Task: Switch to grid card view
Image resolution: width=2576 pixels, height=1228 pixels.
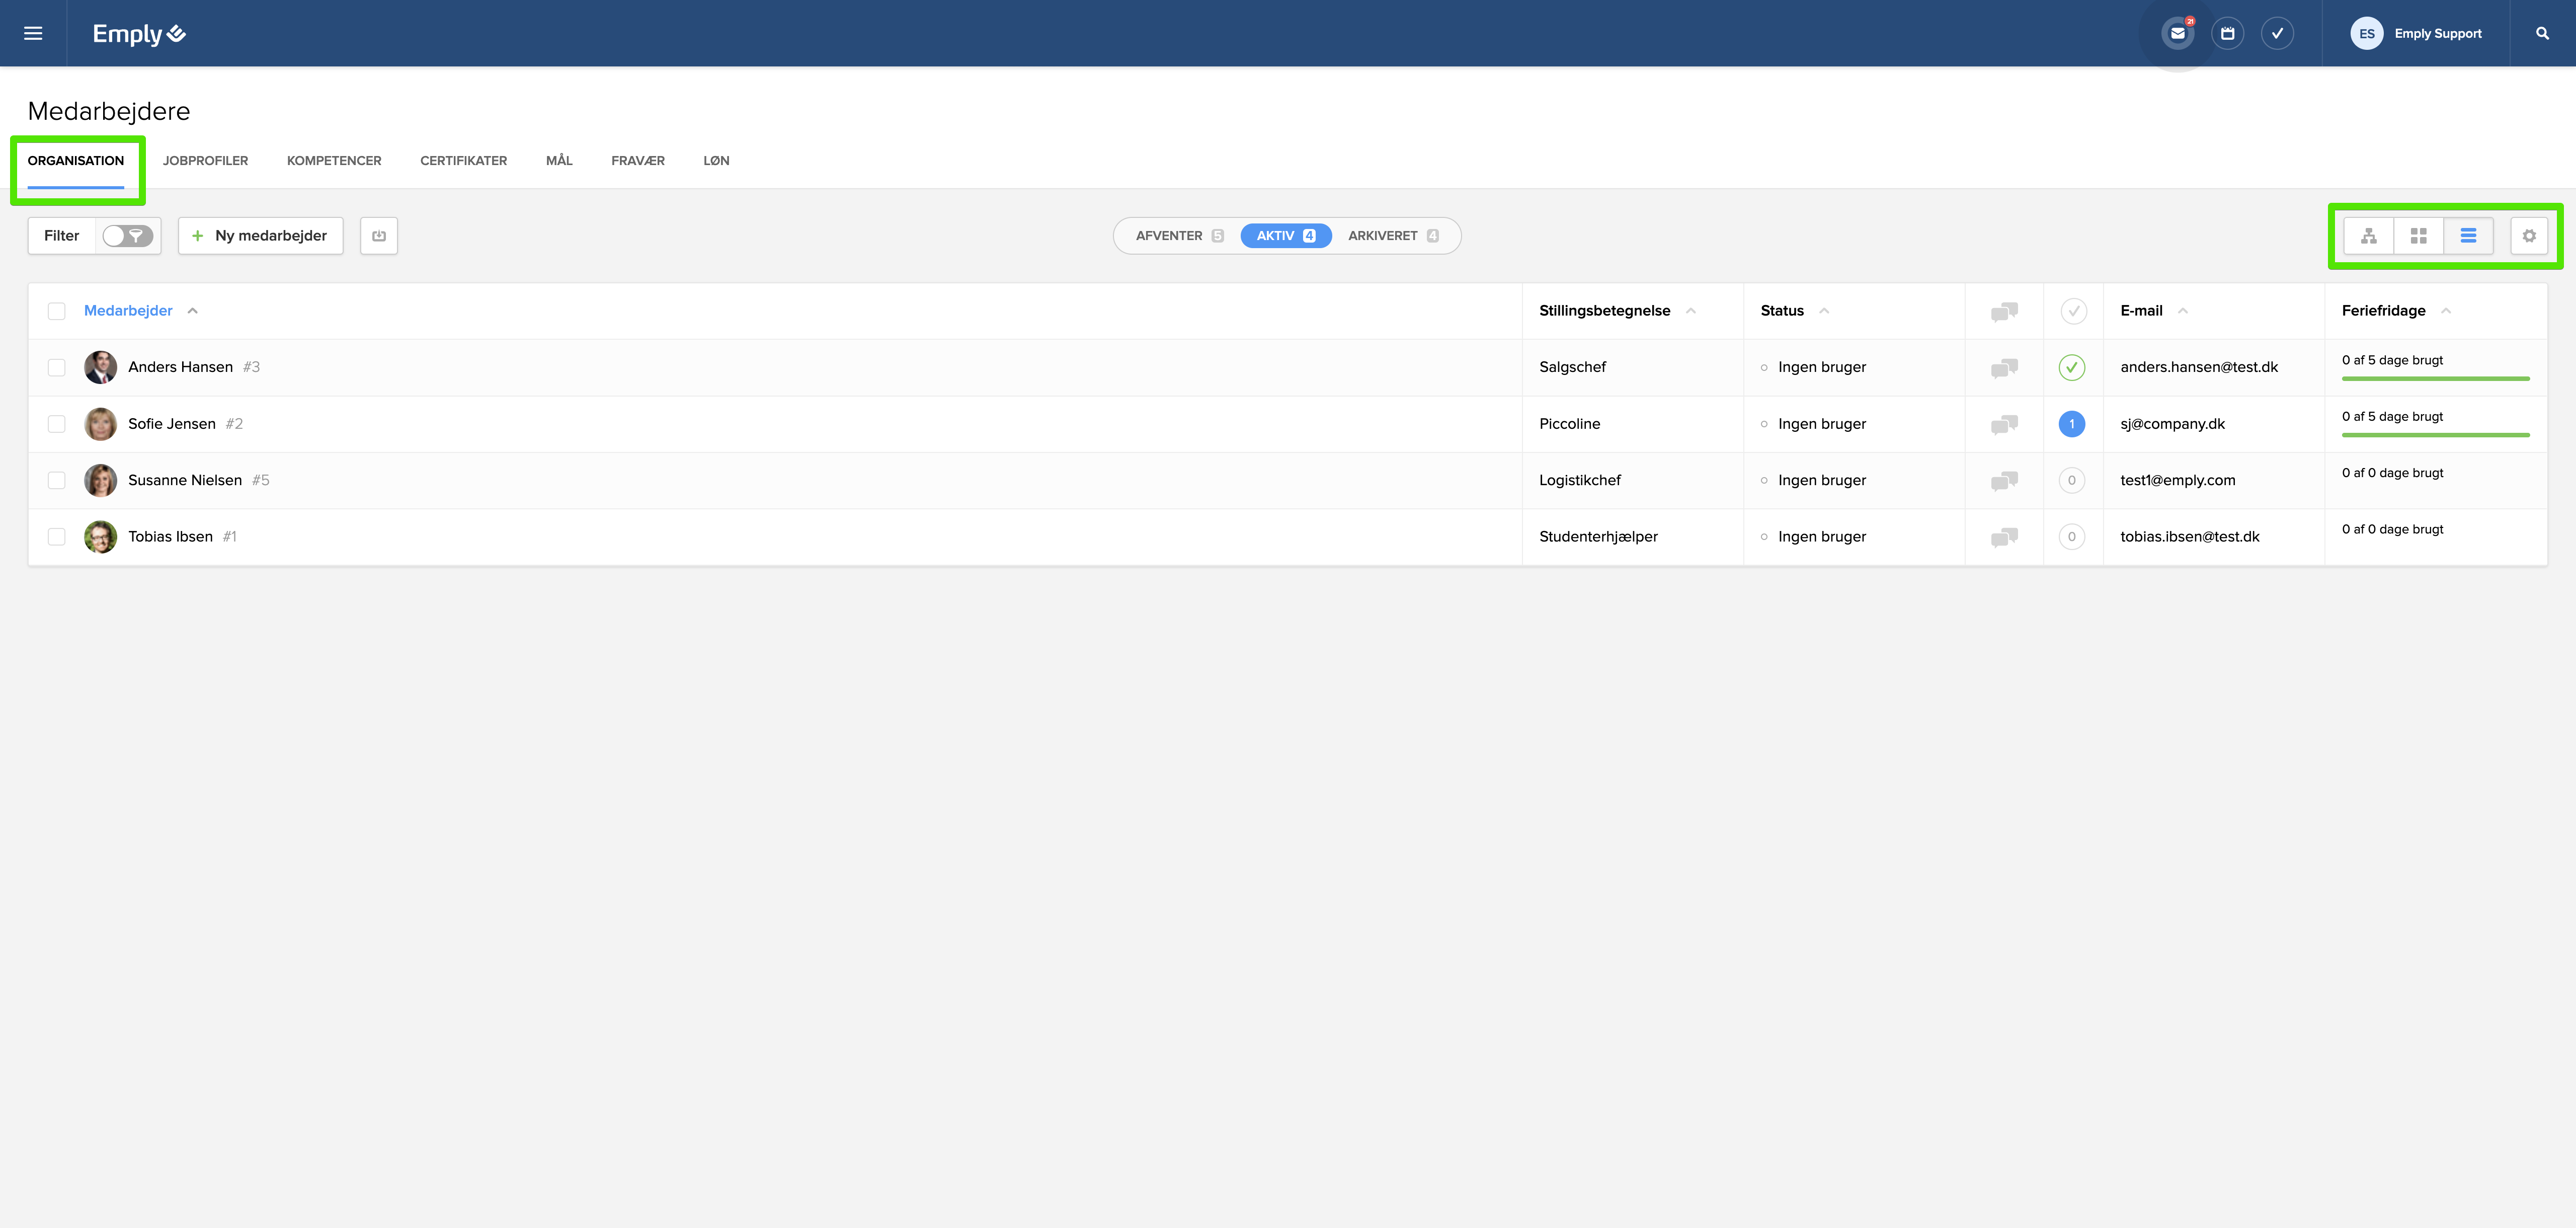Action: [x=2418, y=236]
